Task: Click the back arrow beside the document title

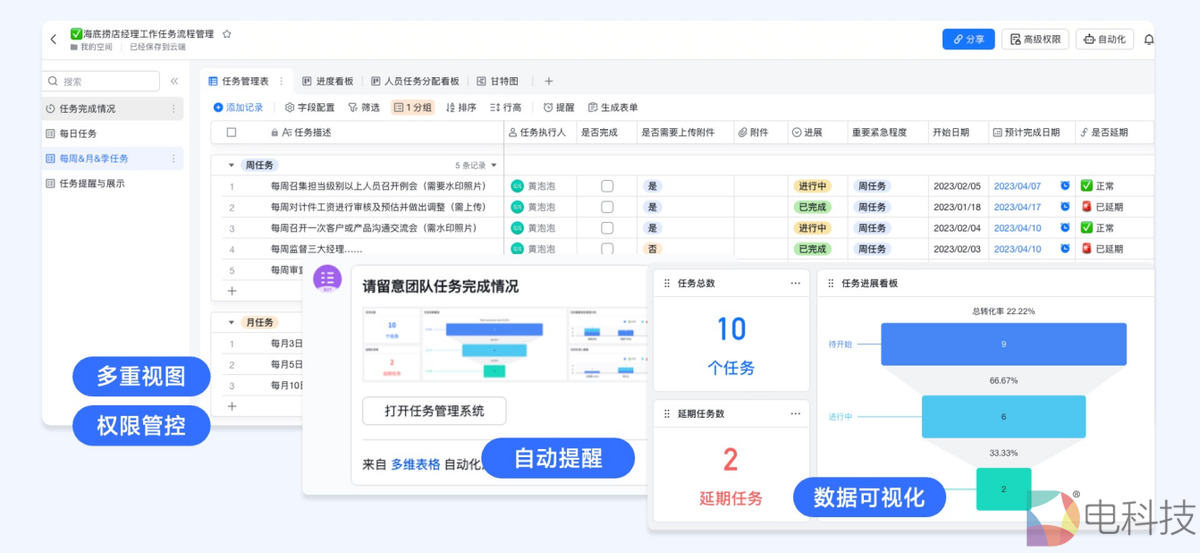Action: tap(54, 39)
